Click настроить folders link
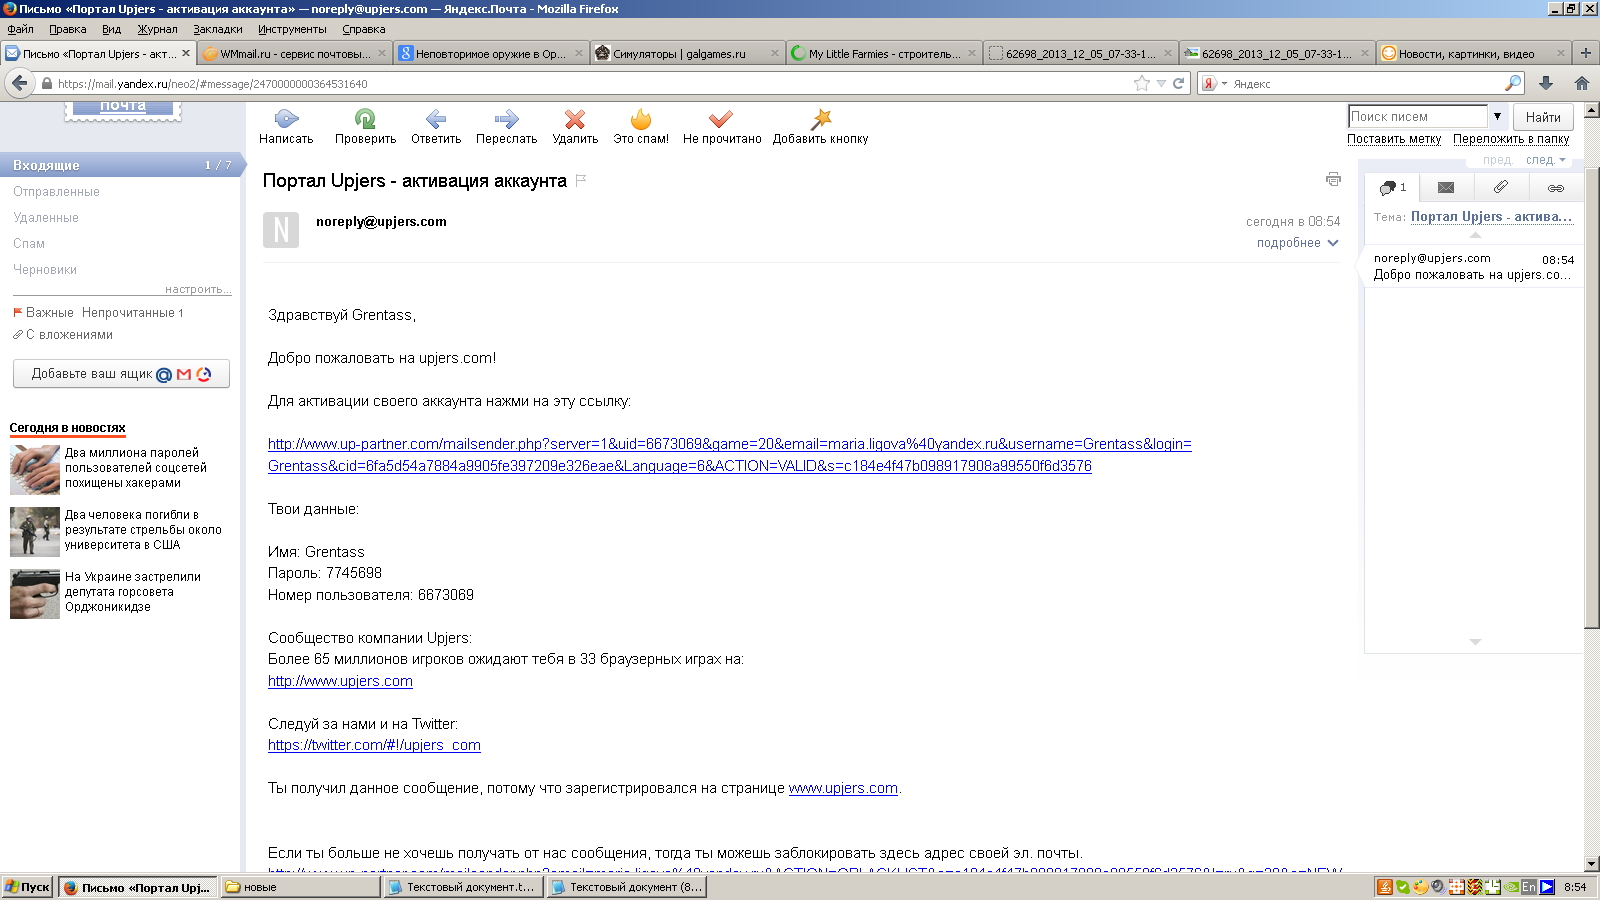 point(197,289)
